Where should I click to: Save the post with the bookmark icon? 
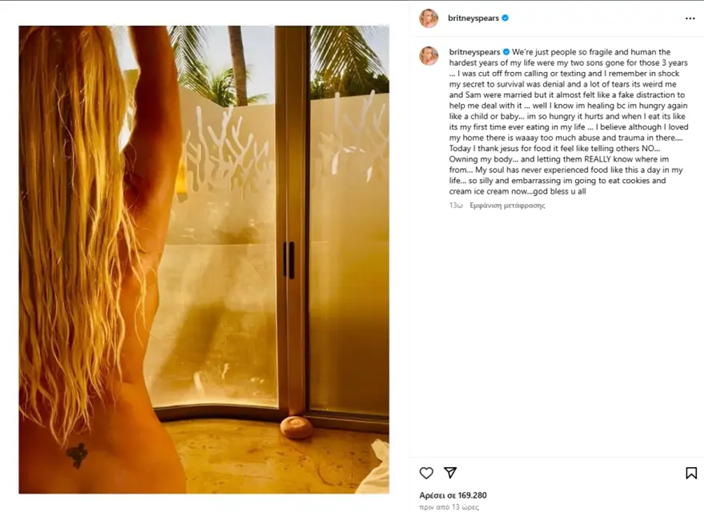coord(691,473)
